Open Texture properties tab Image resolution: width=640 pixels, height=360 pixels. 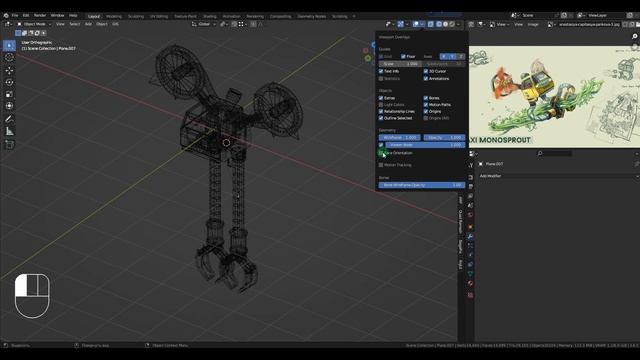tap(470, 295)
